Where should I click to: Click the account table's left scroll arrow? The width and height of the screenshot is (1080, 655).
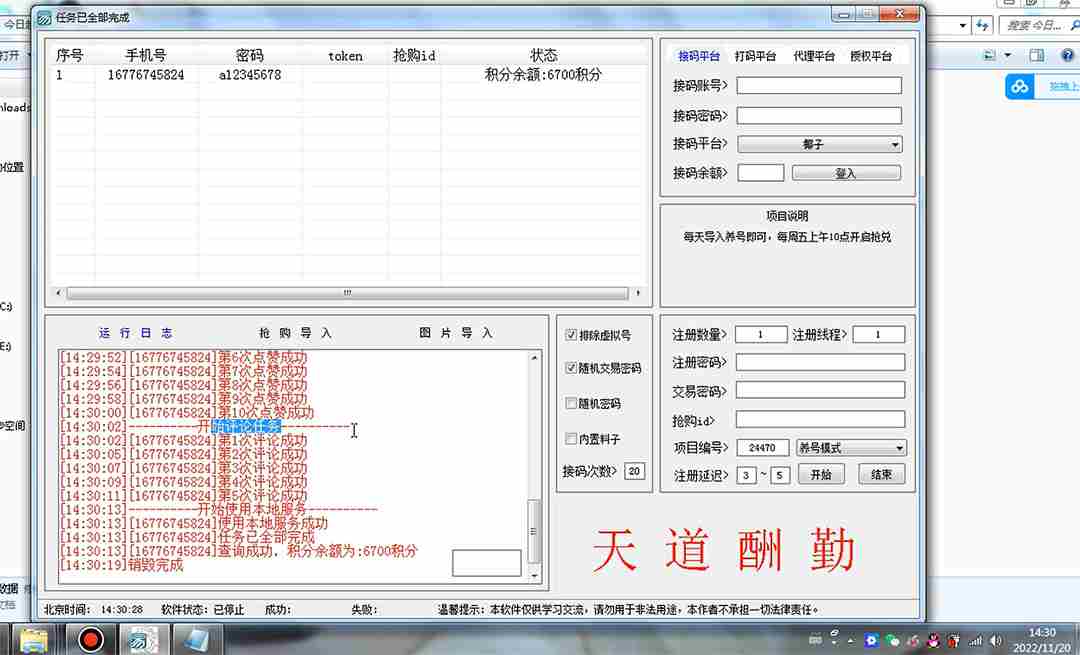point(59,293)
